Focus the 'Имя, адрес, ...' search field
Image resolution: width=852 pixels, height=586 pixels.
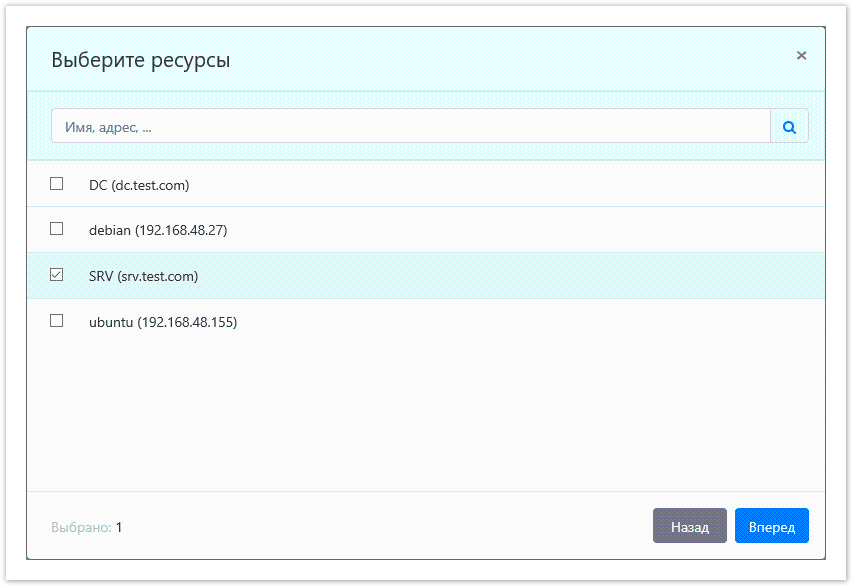pyautogui.click(x=410, y=127)
